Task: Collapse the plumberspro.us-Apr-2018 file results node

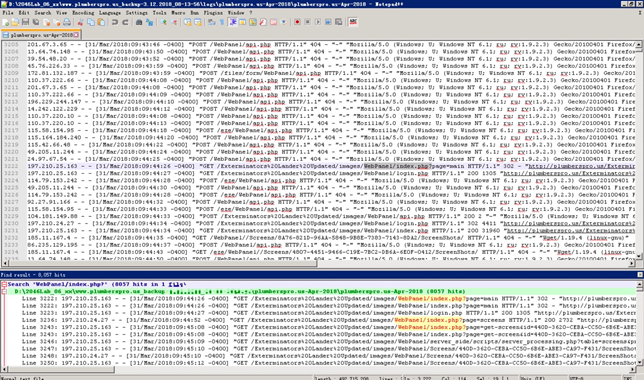Action: click(x=4, y=291)
